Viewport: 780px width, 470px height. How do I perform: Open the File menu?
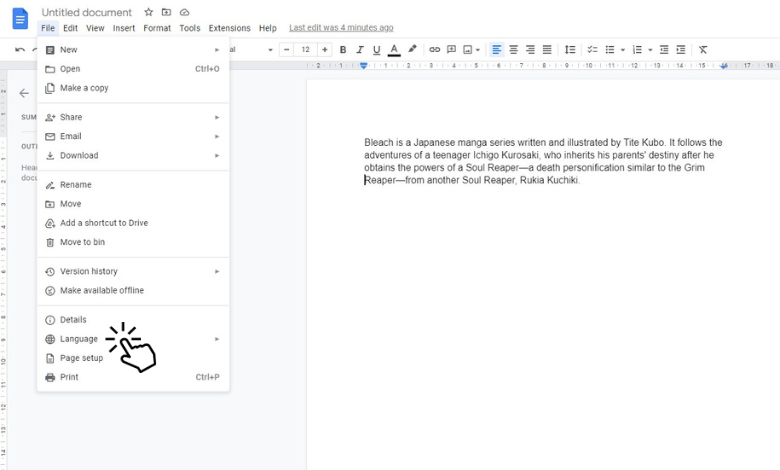pyautogui.click(x=48, y=28)
